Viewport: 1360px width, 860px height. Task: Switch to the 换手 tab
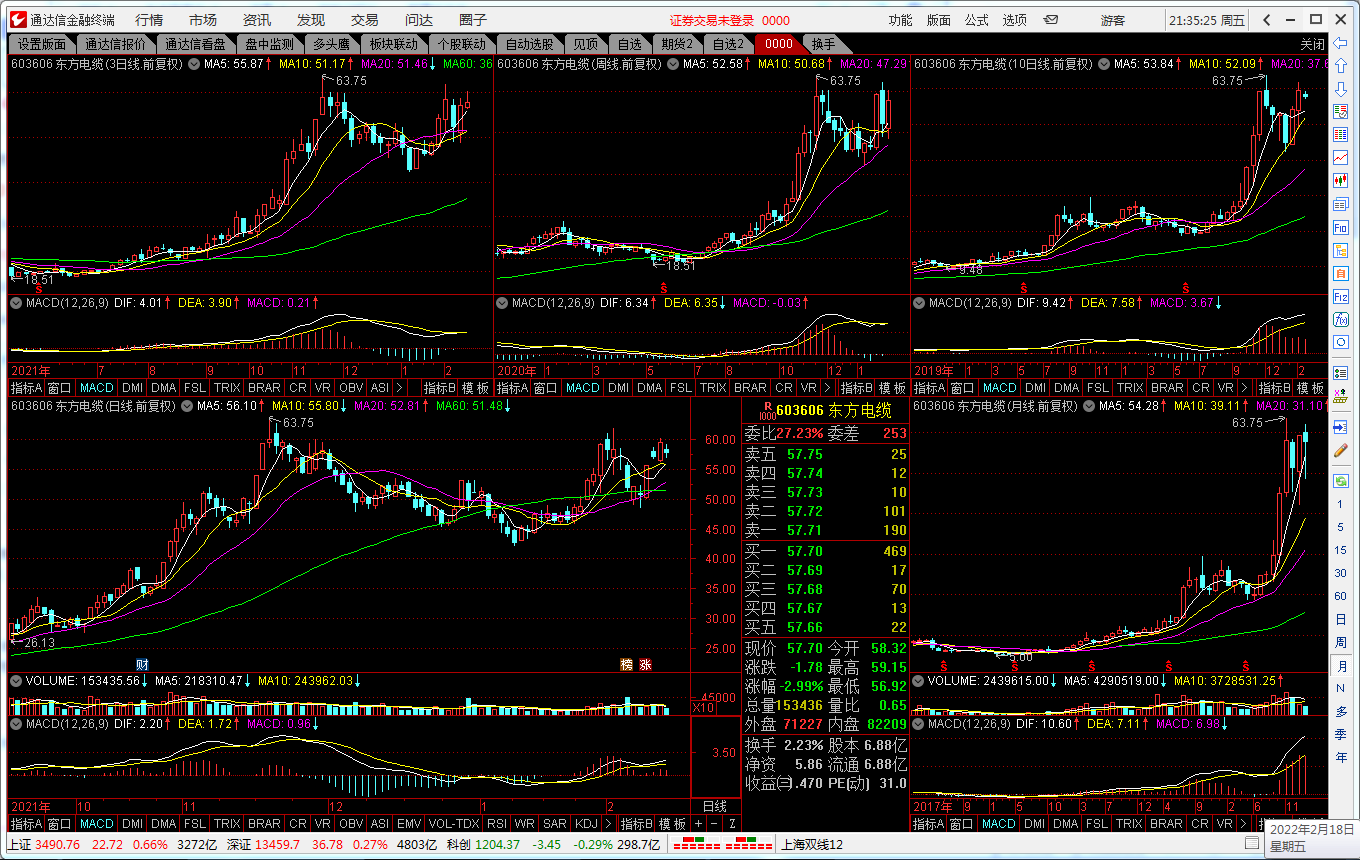pyautogui.click(x=823, y=44)
